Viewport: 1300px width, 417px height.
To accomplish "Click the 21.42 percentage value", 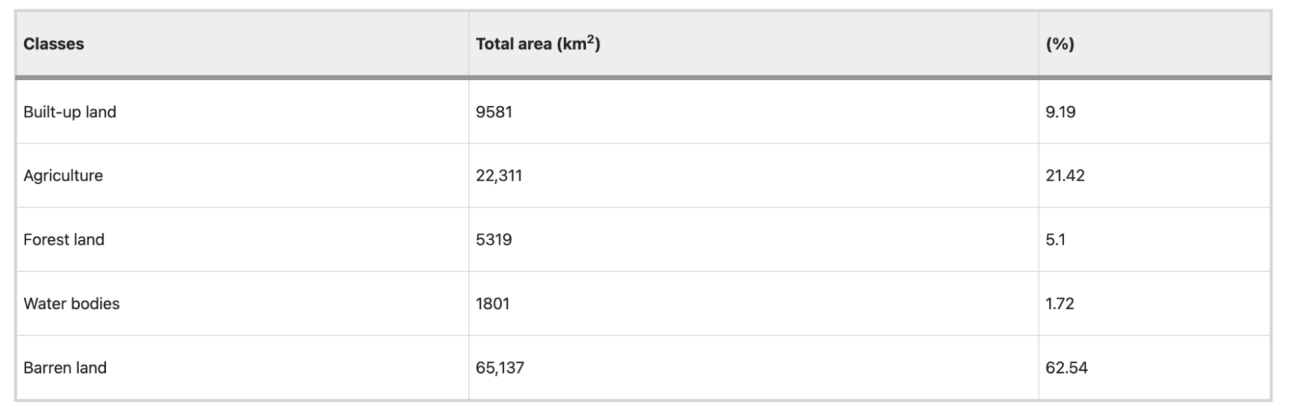I will [1063, 176].
